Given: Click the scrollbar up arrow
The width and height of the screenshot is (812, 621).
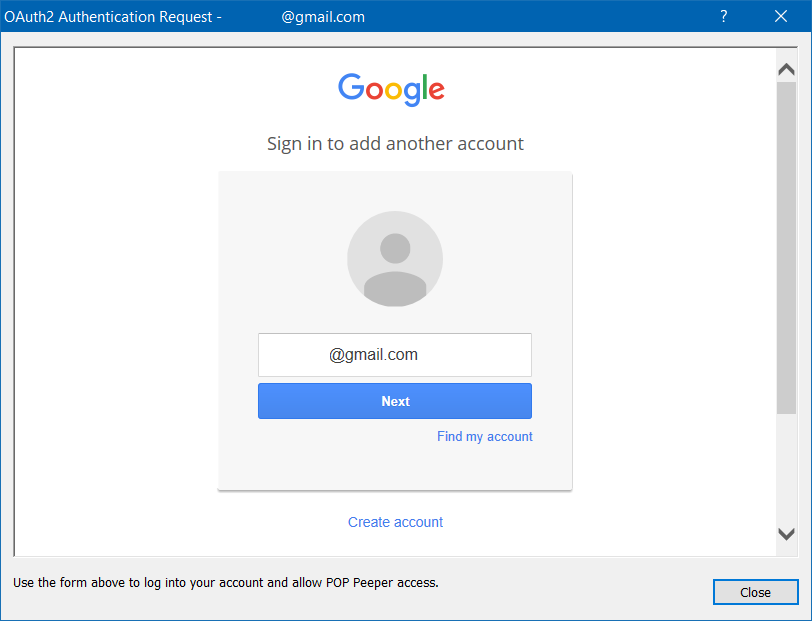Looking at the screenshot, I should [786, 69].
